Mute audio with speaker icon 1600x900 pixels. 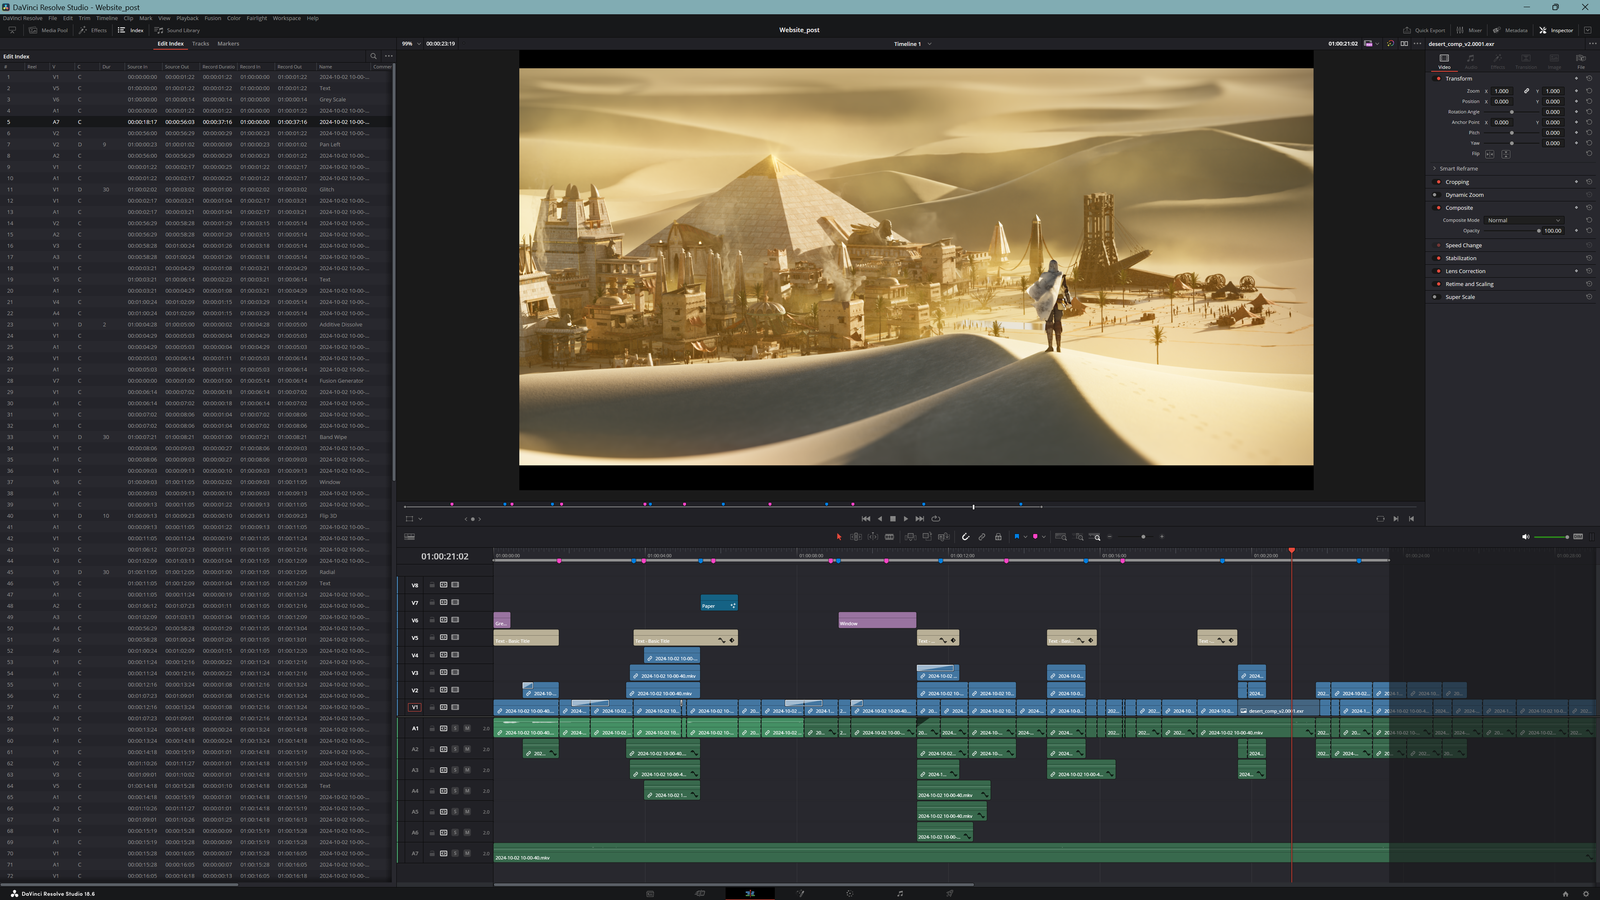(1526, 537)
